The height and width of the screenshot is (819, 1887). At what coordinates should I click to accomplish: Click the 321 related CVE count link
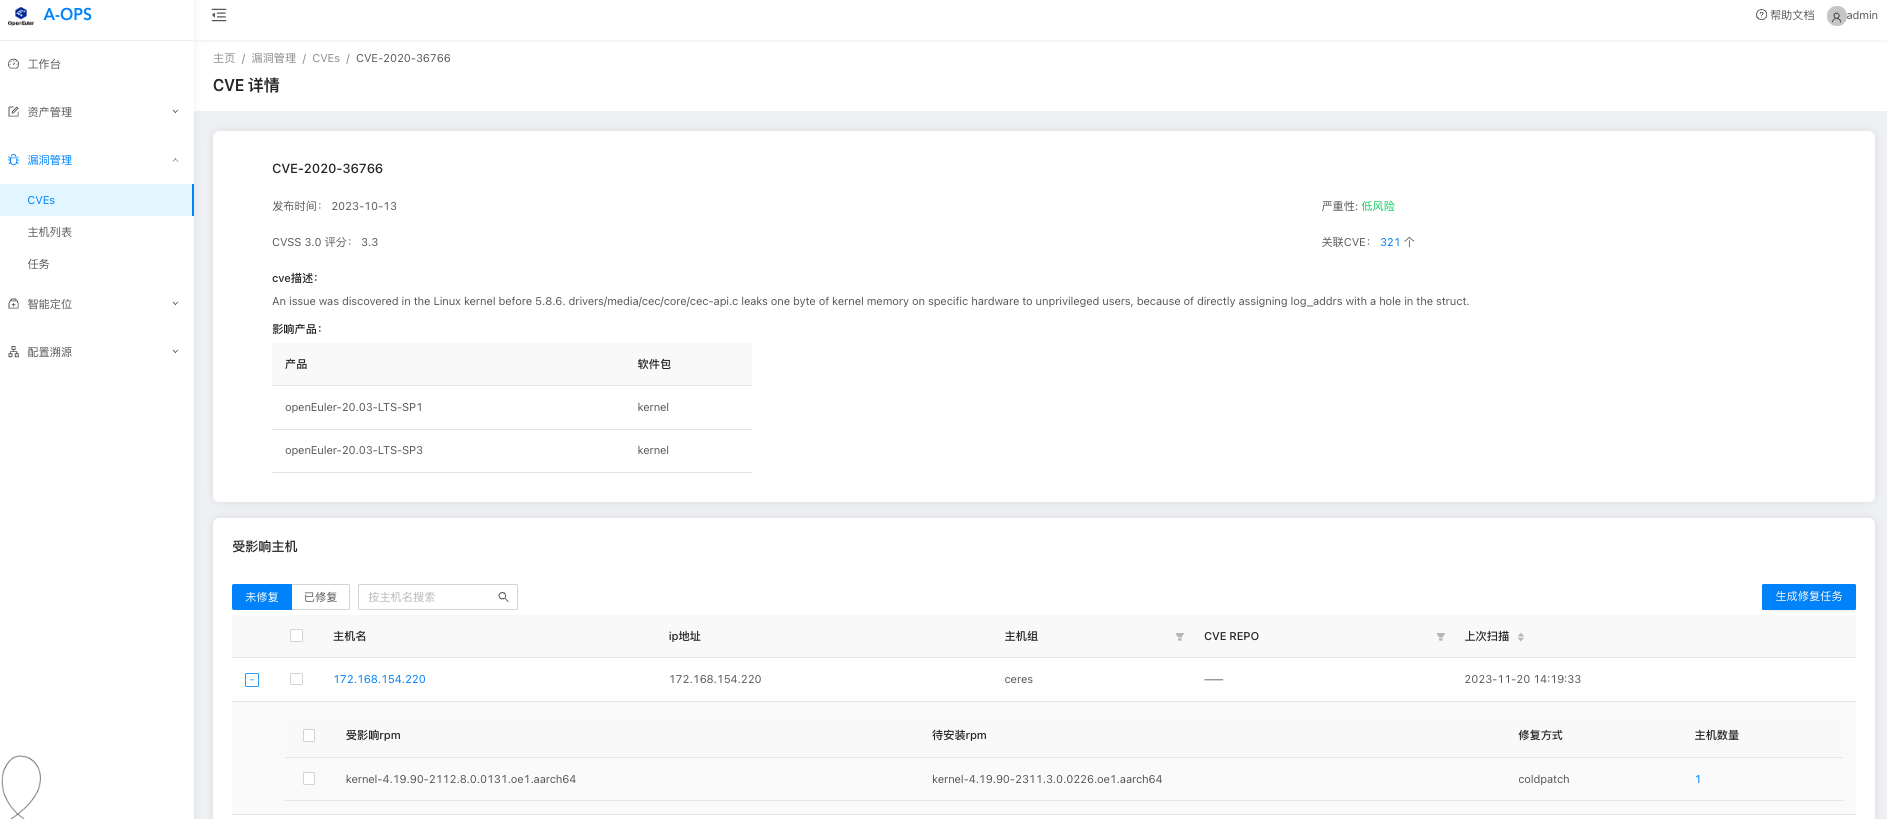[x=1389, y=242]
